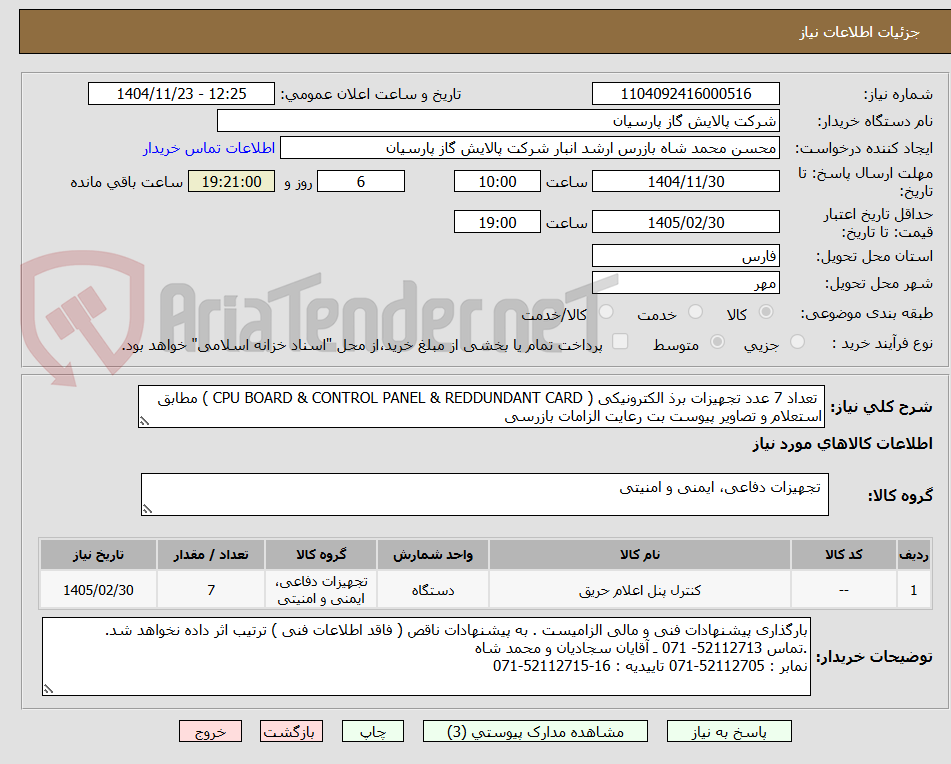Viewport: 951px width, 764px height.
Task: Click the واحد شمارش column header
Action: click(432, 555)
